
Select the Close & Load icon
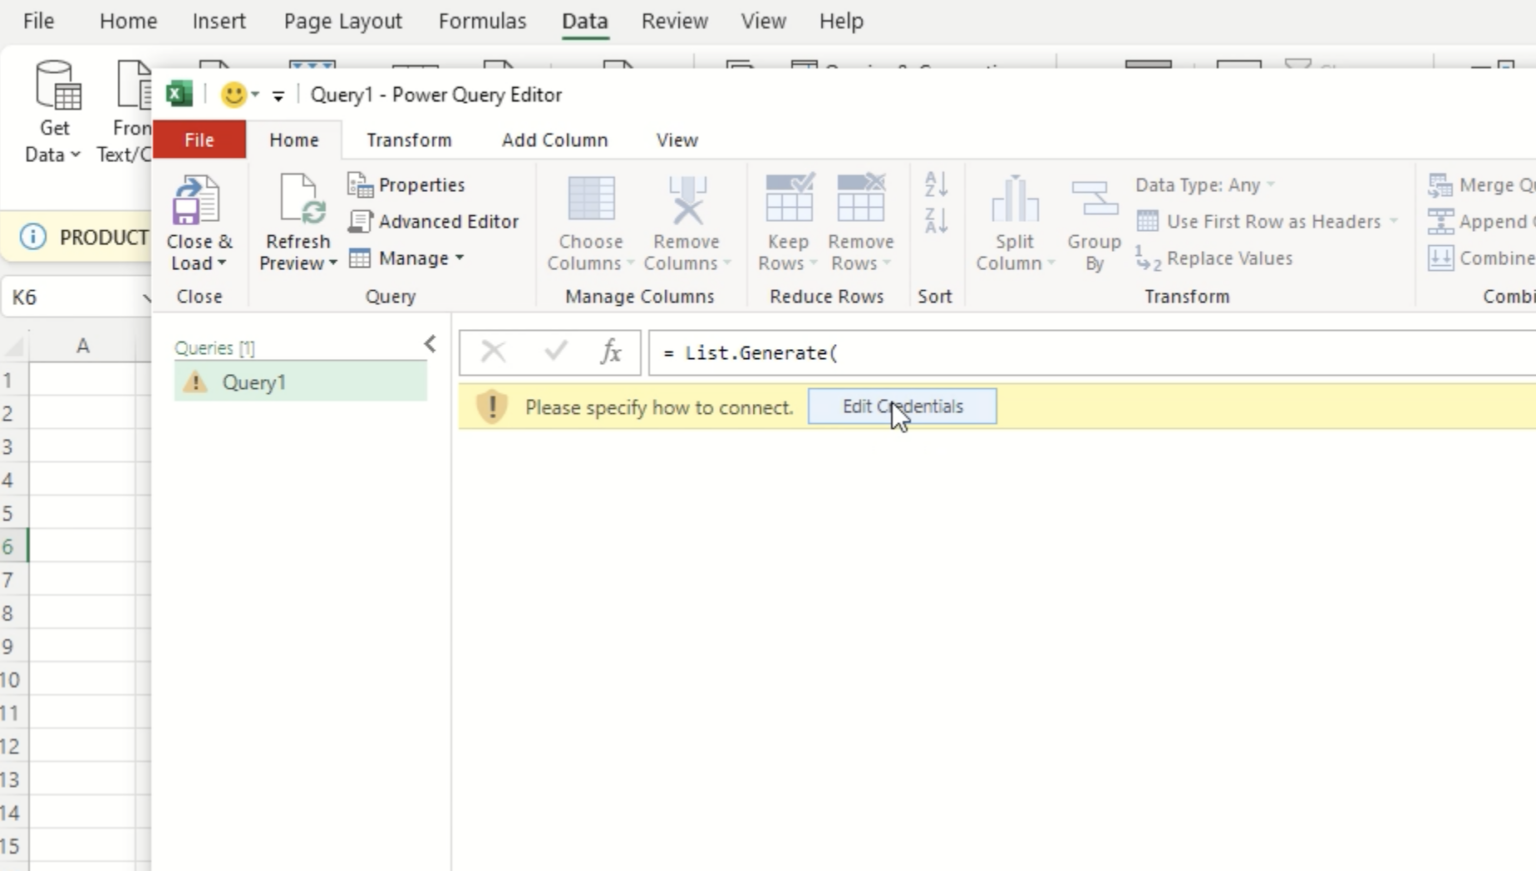pyautogui.click(x=197, y=197)
